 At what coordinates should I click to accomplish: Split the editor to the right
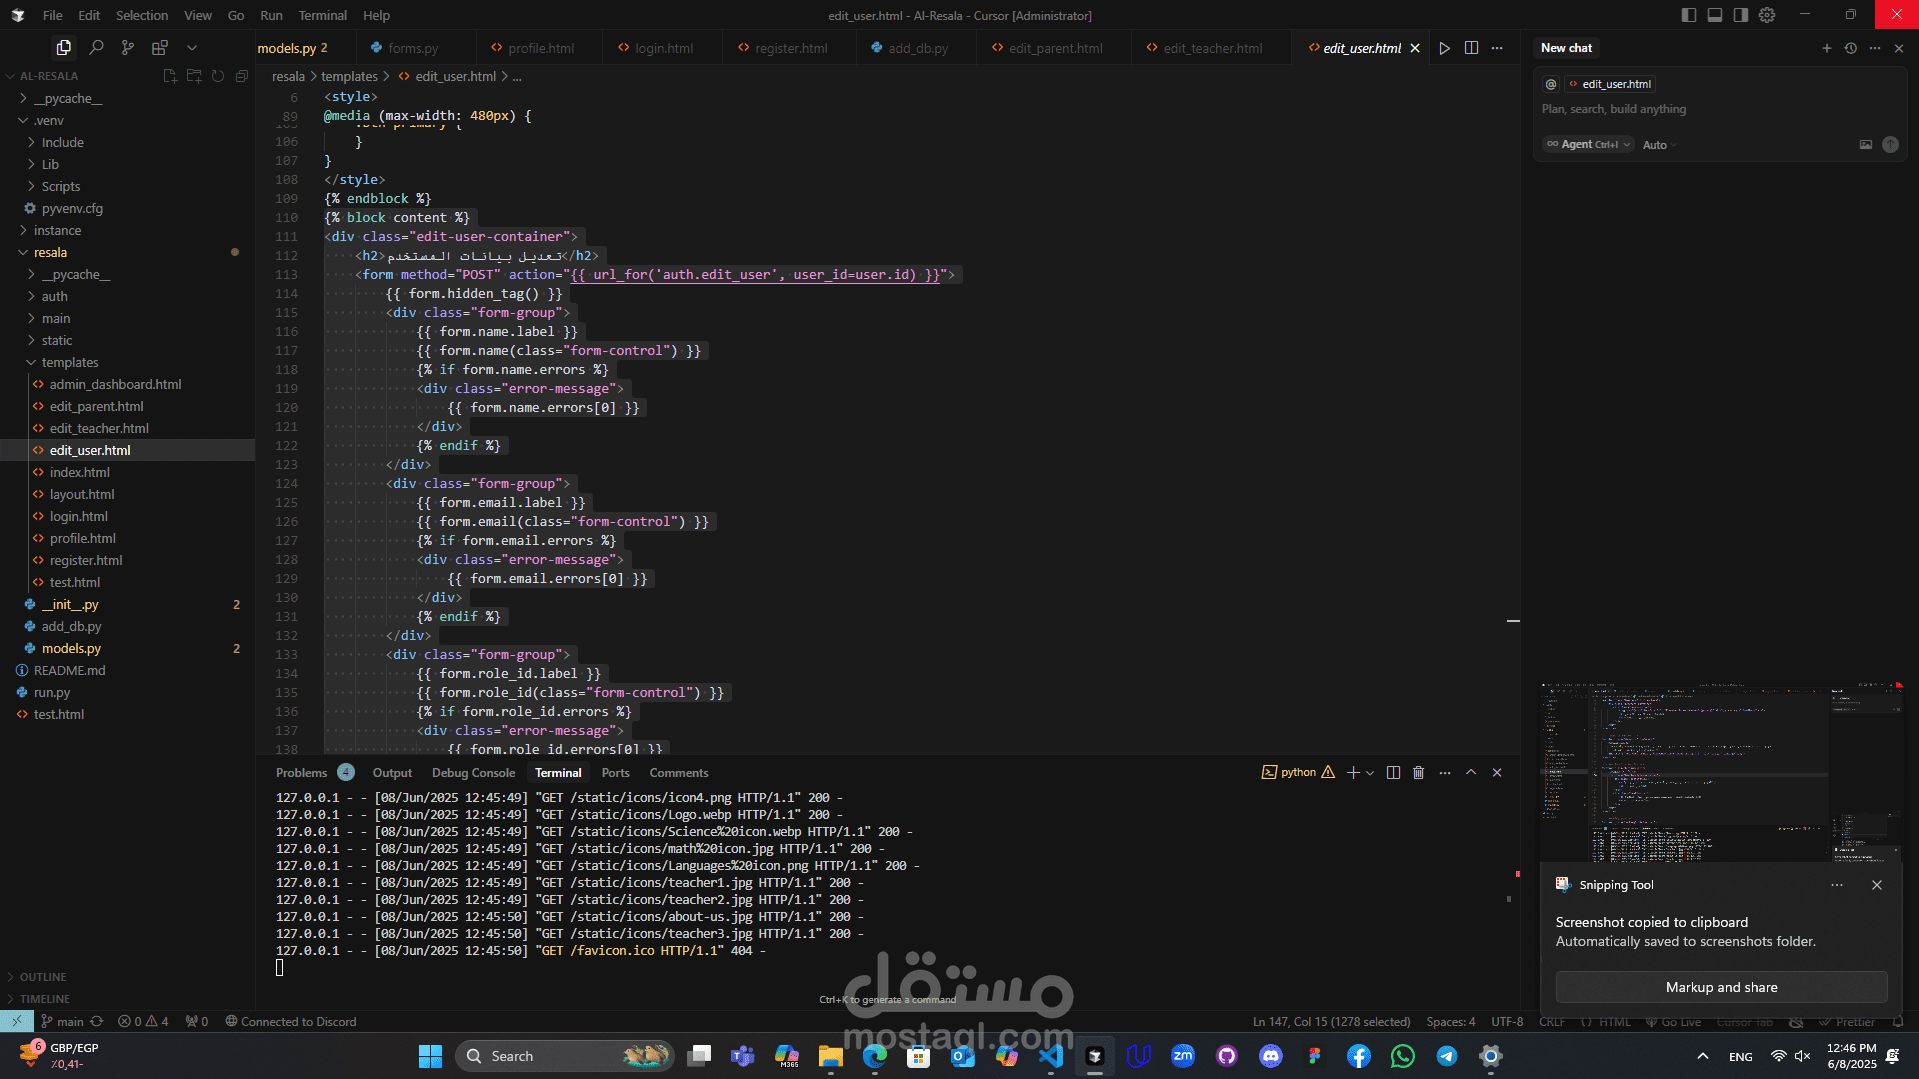coord(1471,48)
